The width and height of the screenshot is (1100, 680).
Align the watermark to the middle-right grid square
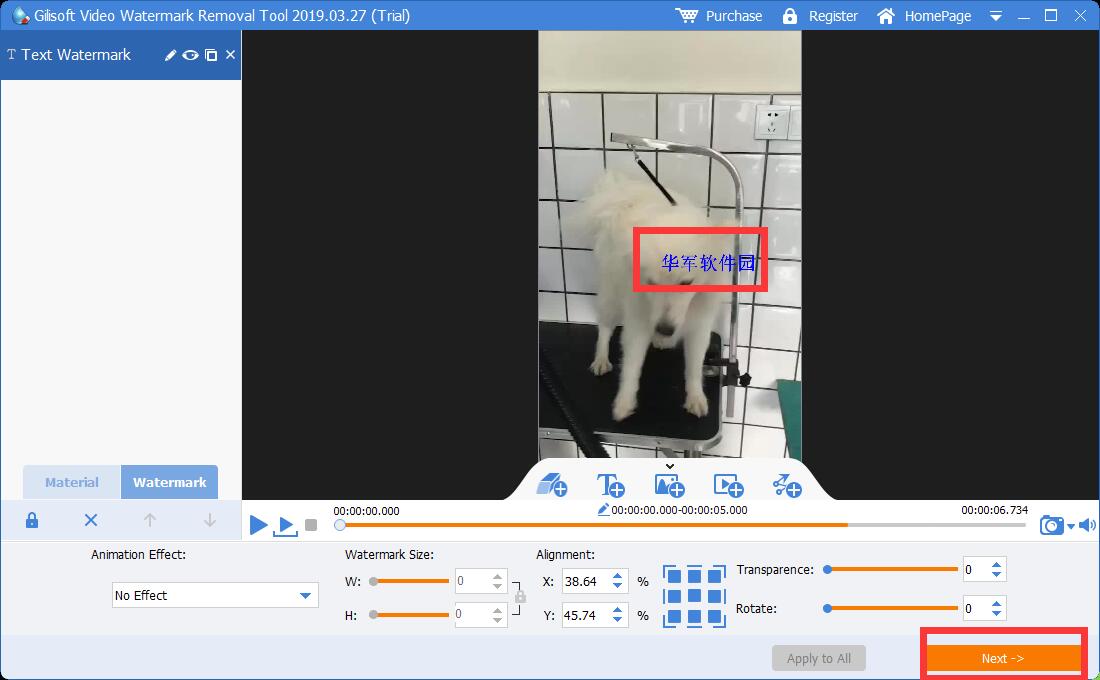point(716,596)
